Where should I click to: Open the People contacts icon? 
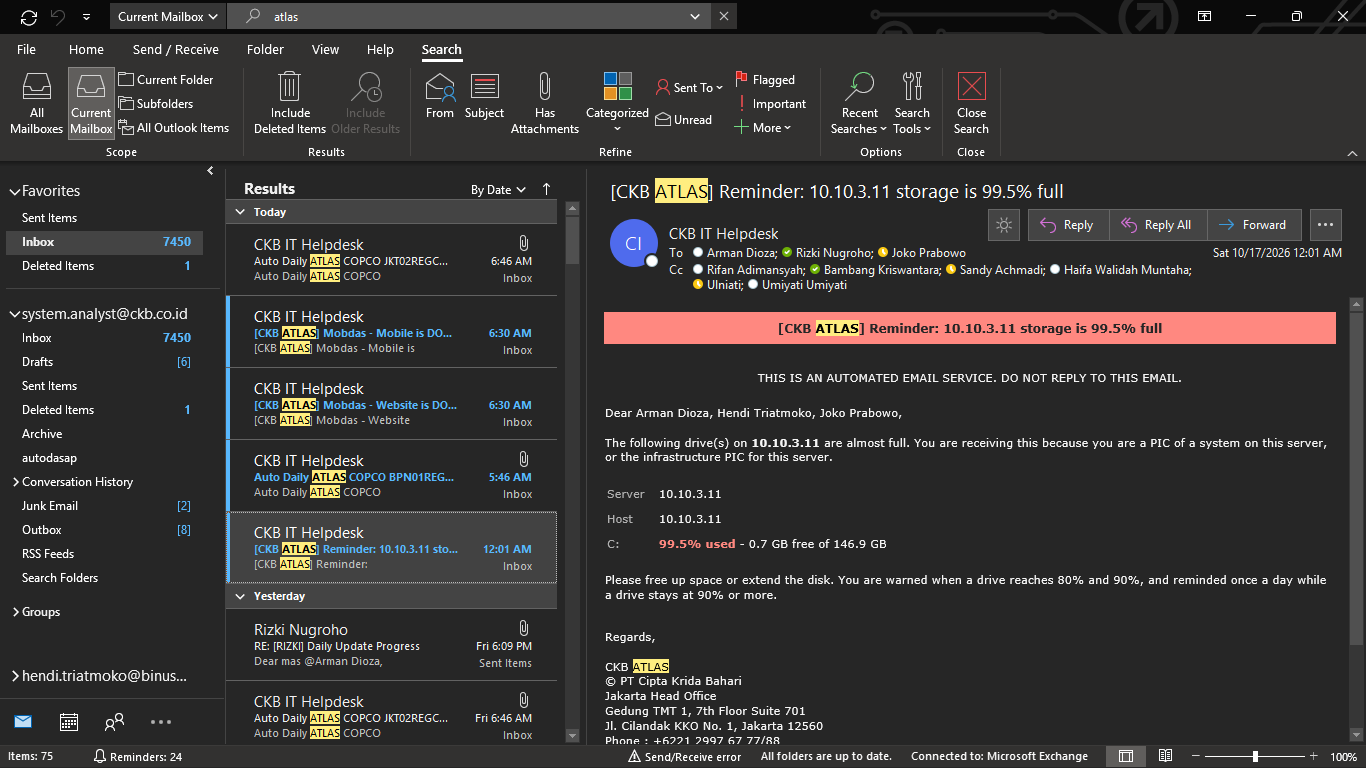[x=115, y=722]
